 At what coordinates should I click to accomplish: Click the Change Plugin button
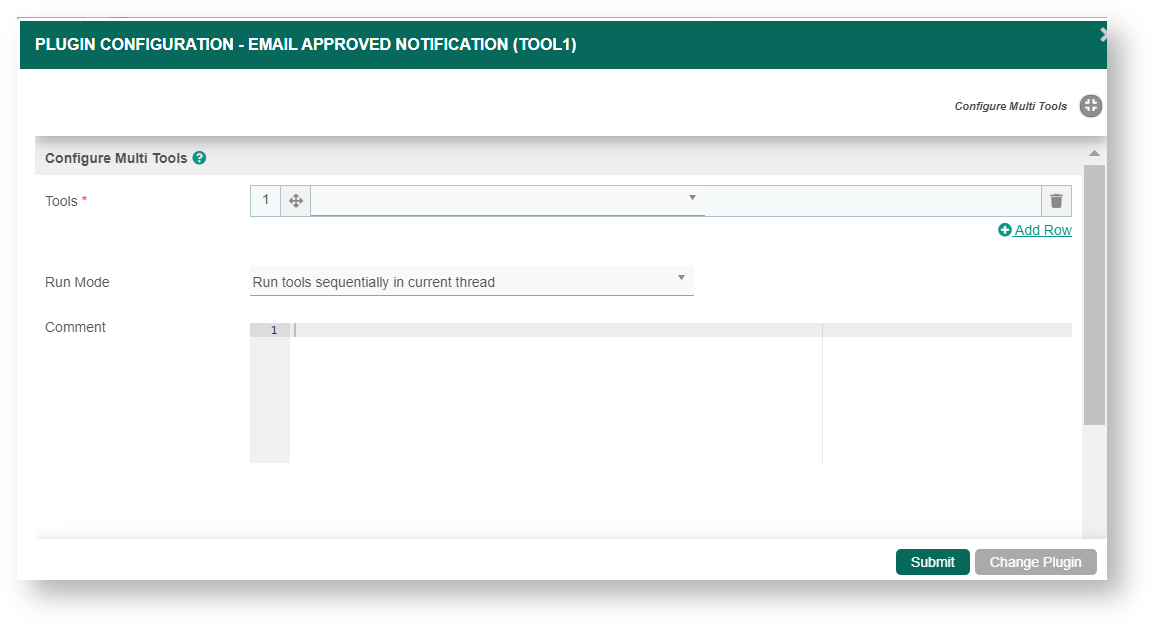(x=1035, y=562)
